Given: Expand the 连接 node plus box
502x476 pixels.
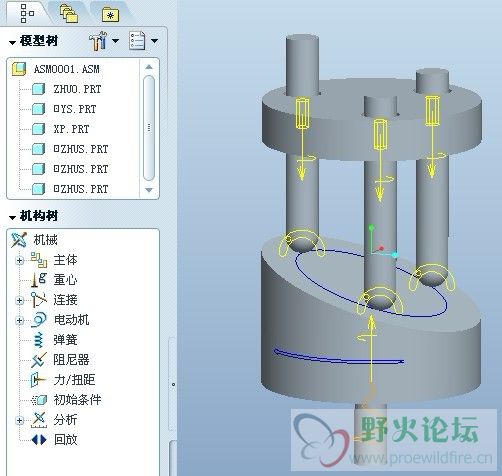Looking at the screenshot, I should coord(19,300).
